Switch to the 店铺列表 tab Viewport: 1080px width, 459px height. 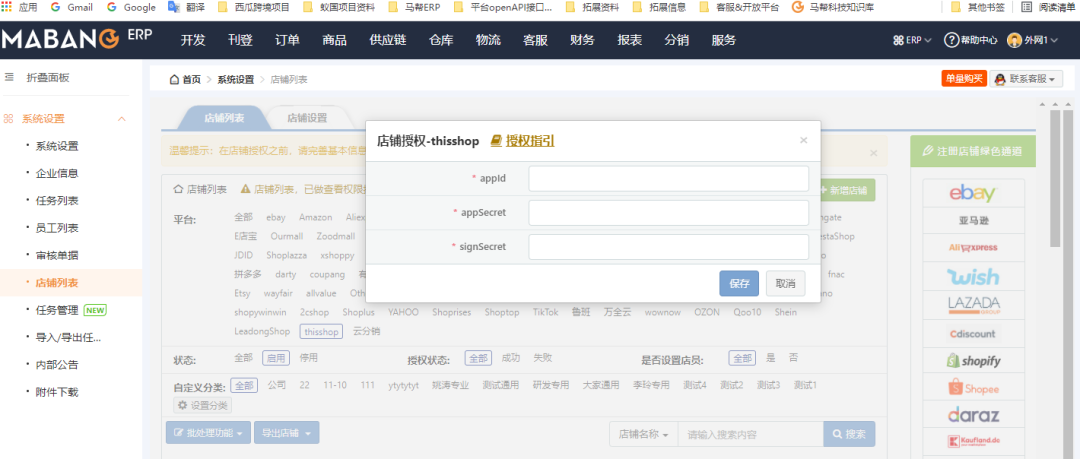225,118
